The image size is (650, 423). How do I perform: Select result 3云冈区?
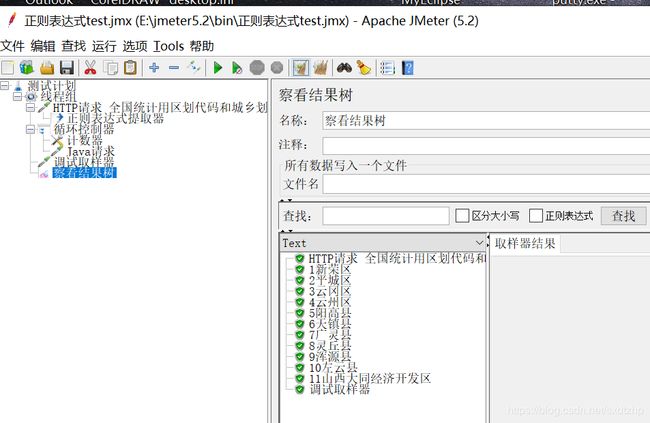pyautogui.click(x=330, y=291)
